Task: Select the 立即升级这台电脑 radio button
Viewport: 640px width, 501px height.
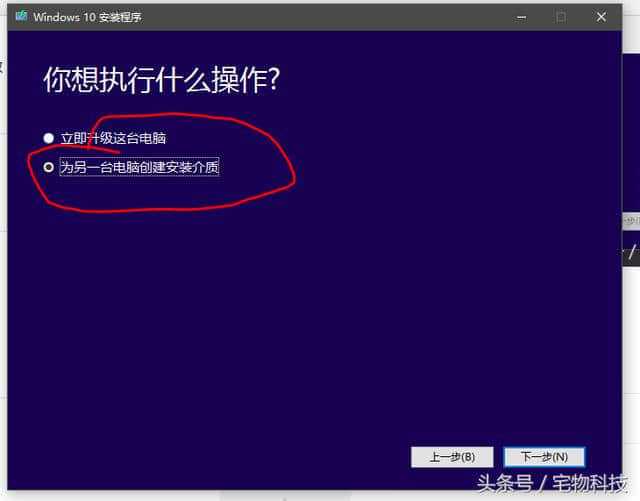Action: (x=49, y=138)
